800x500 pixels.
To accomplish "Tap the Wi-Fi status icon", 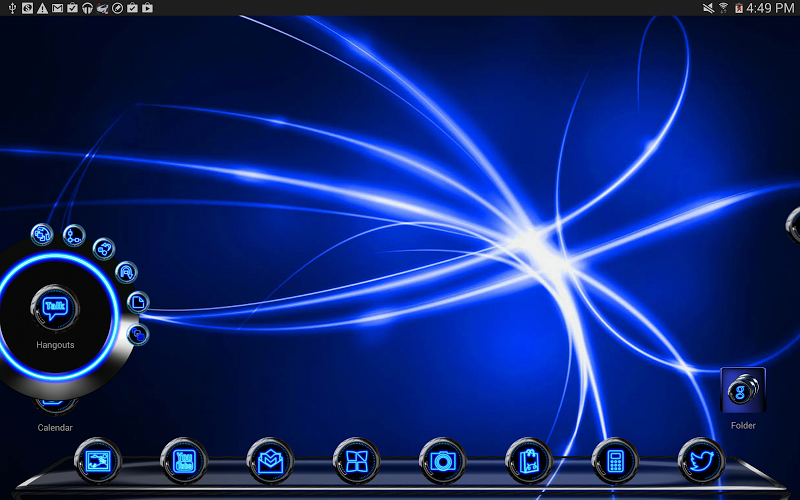I will tap(723, 8).
